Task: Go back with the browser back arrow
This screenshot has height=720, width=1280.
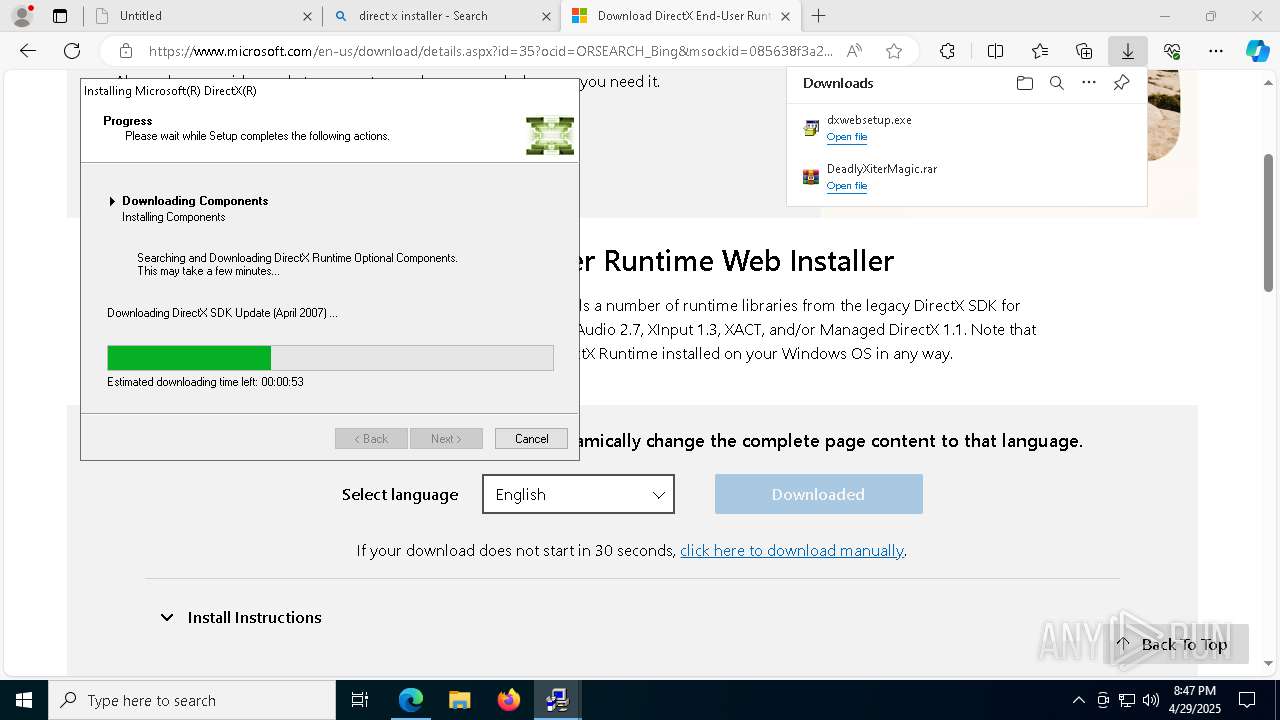Action: (28, 51)
